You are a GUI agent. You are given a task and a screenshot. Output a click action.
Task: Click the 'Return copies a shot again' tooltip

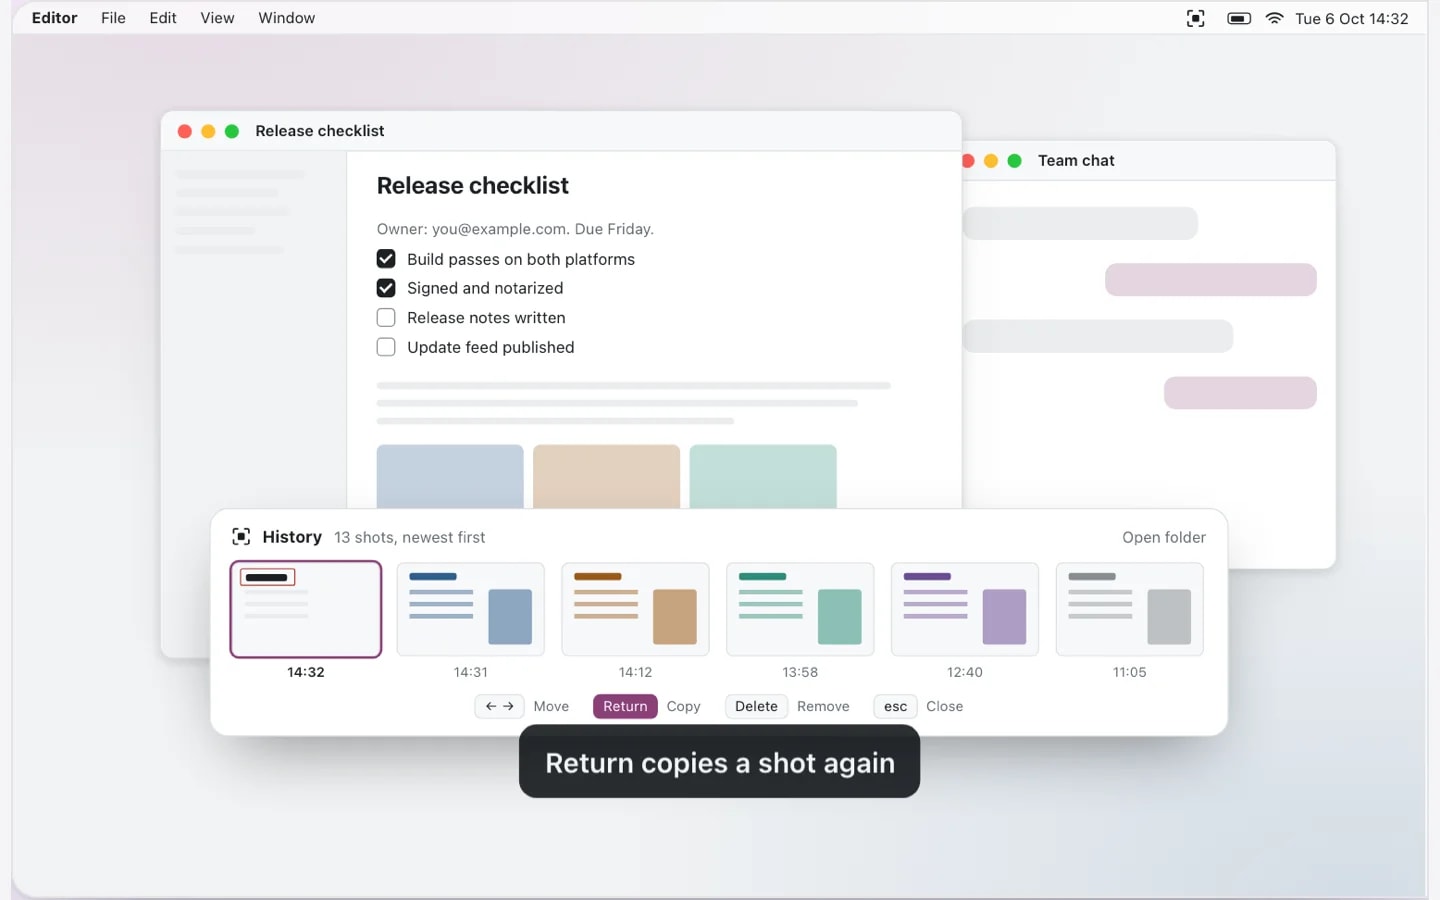coord(720,762)
